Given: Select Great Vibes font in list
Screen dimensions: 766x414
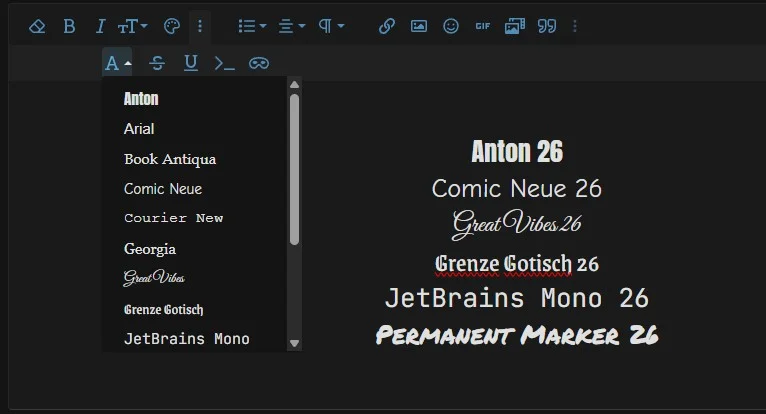Looking at the screenshot, I should click(154, 278).
